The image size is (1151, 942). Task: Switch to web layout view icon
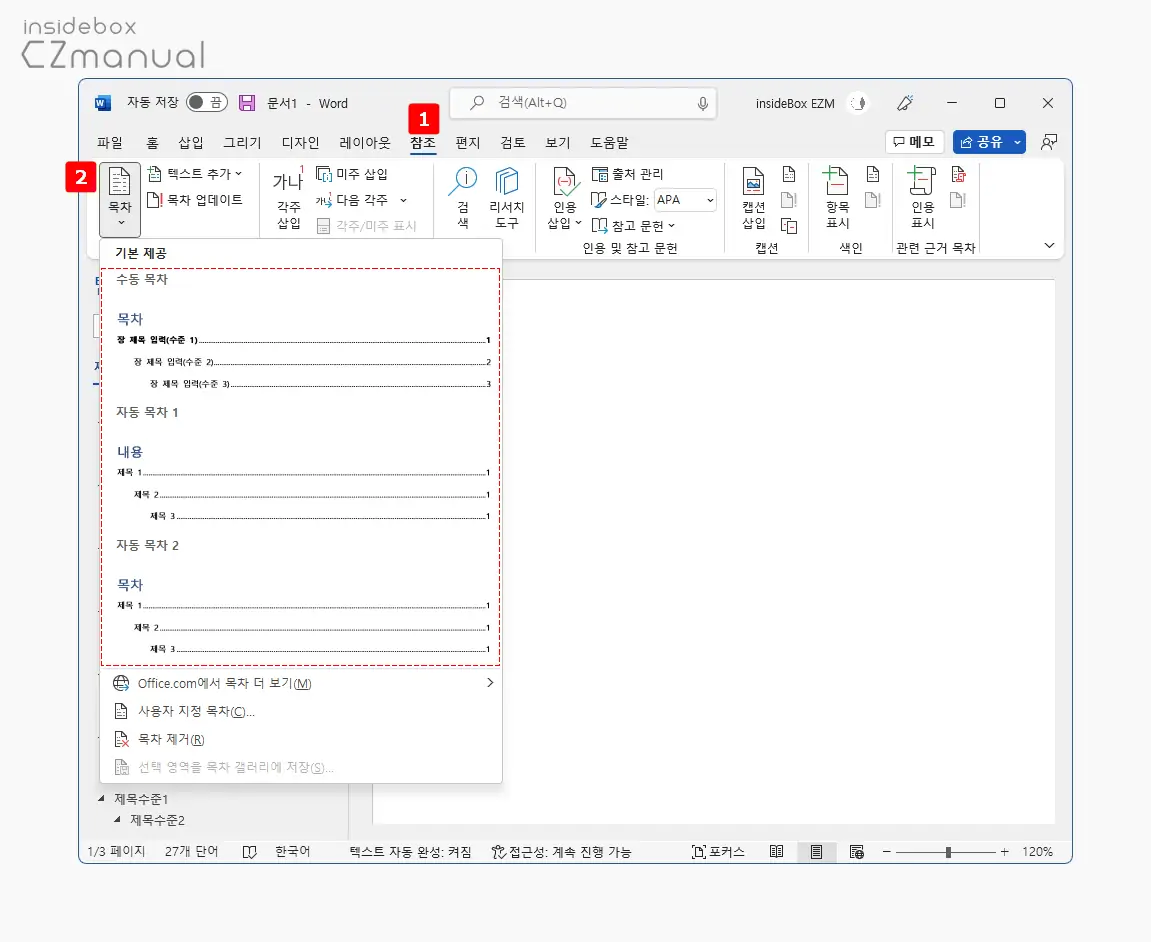(x=857, y=852)
